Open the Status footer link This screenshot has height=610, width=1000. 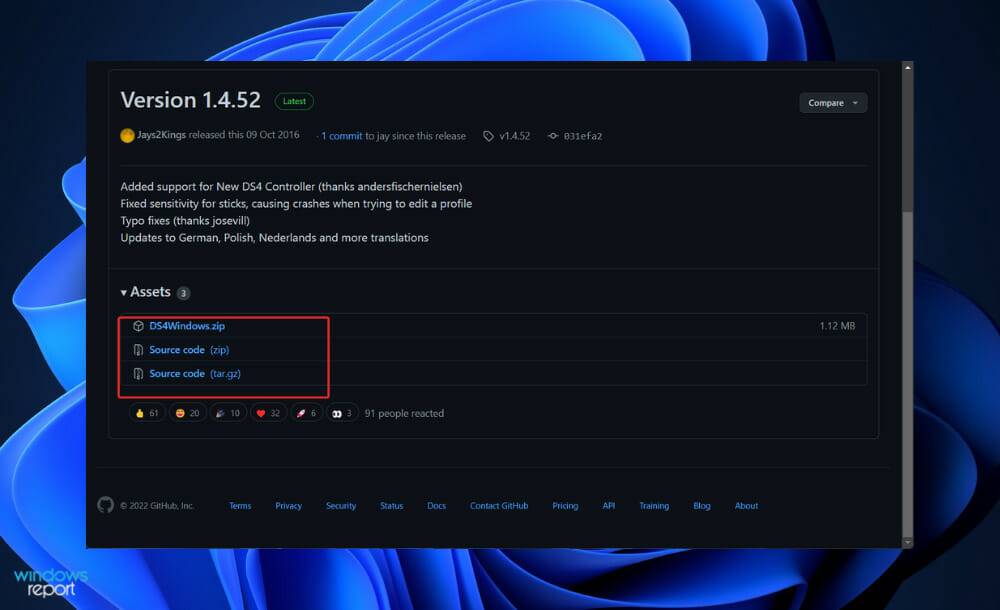pyautogui.click(x=392, y=506)
